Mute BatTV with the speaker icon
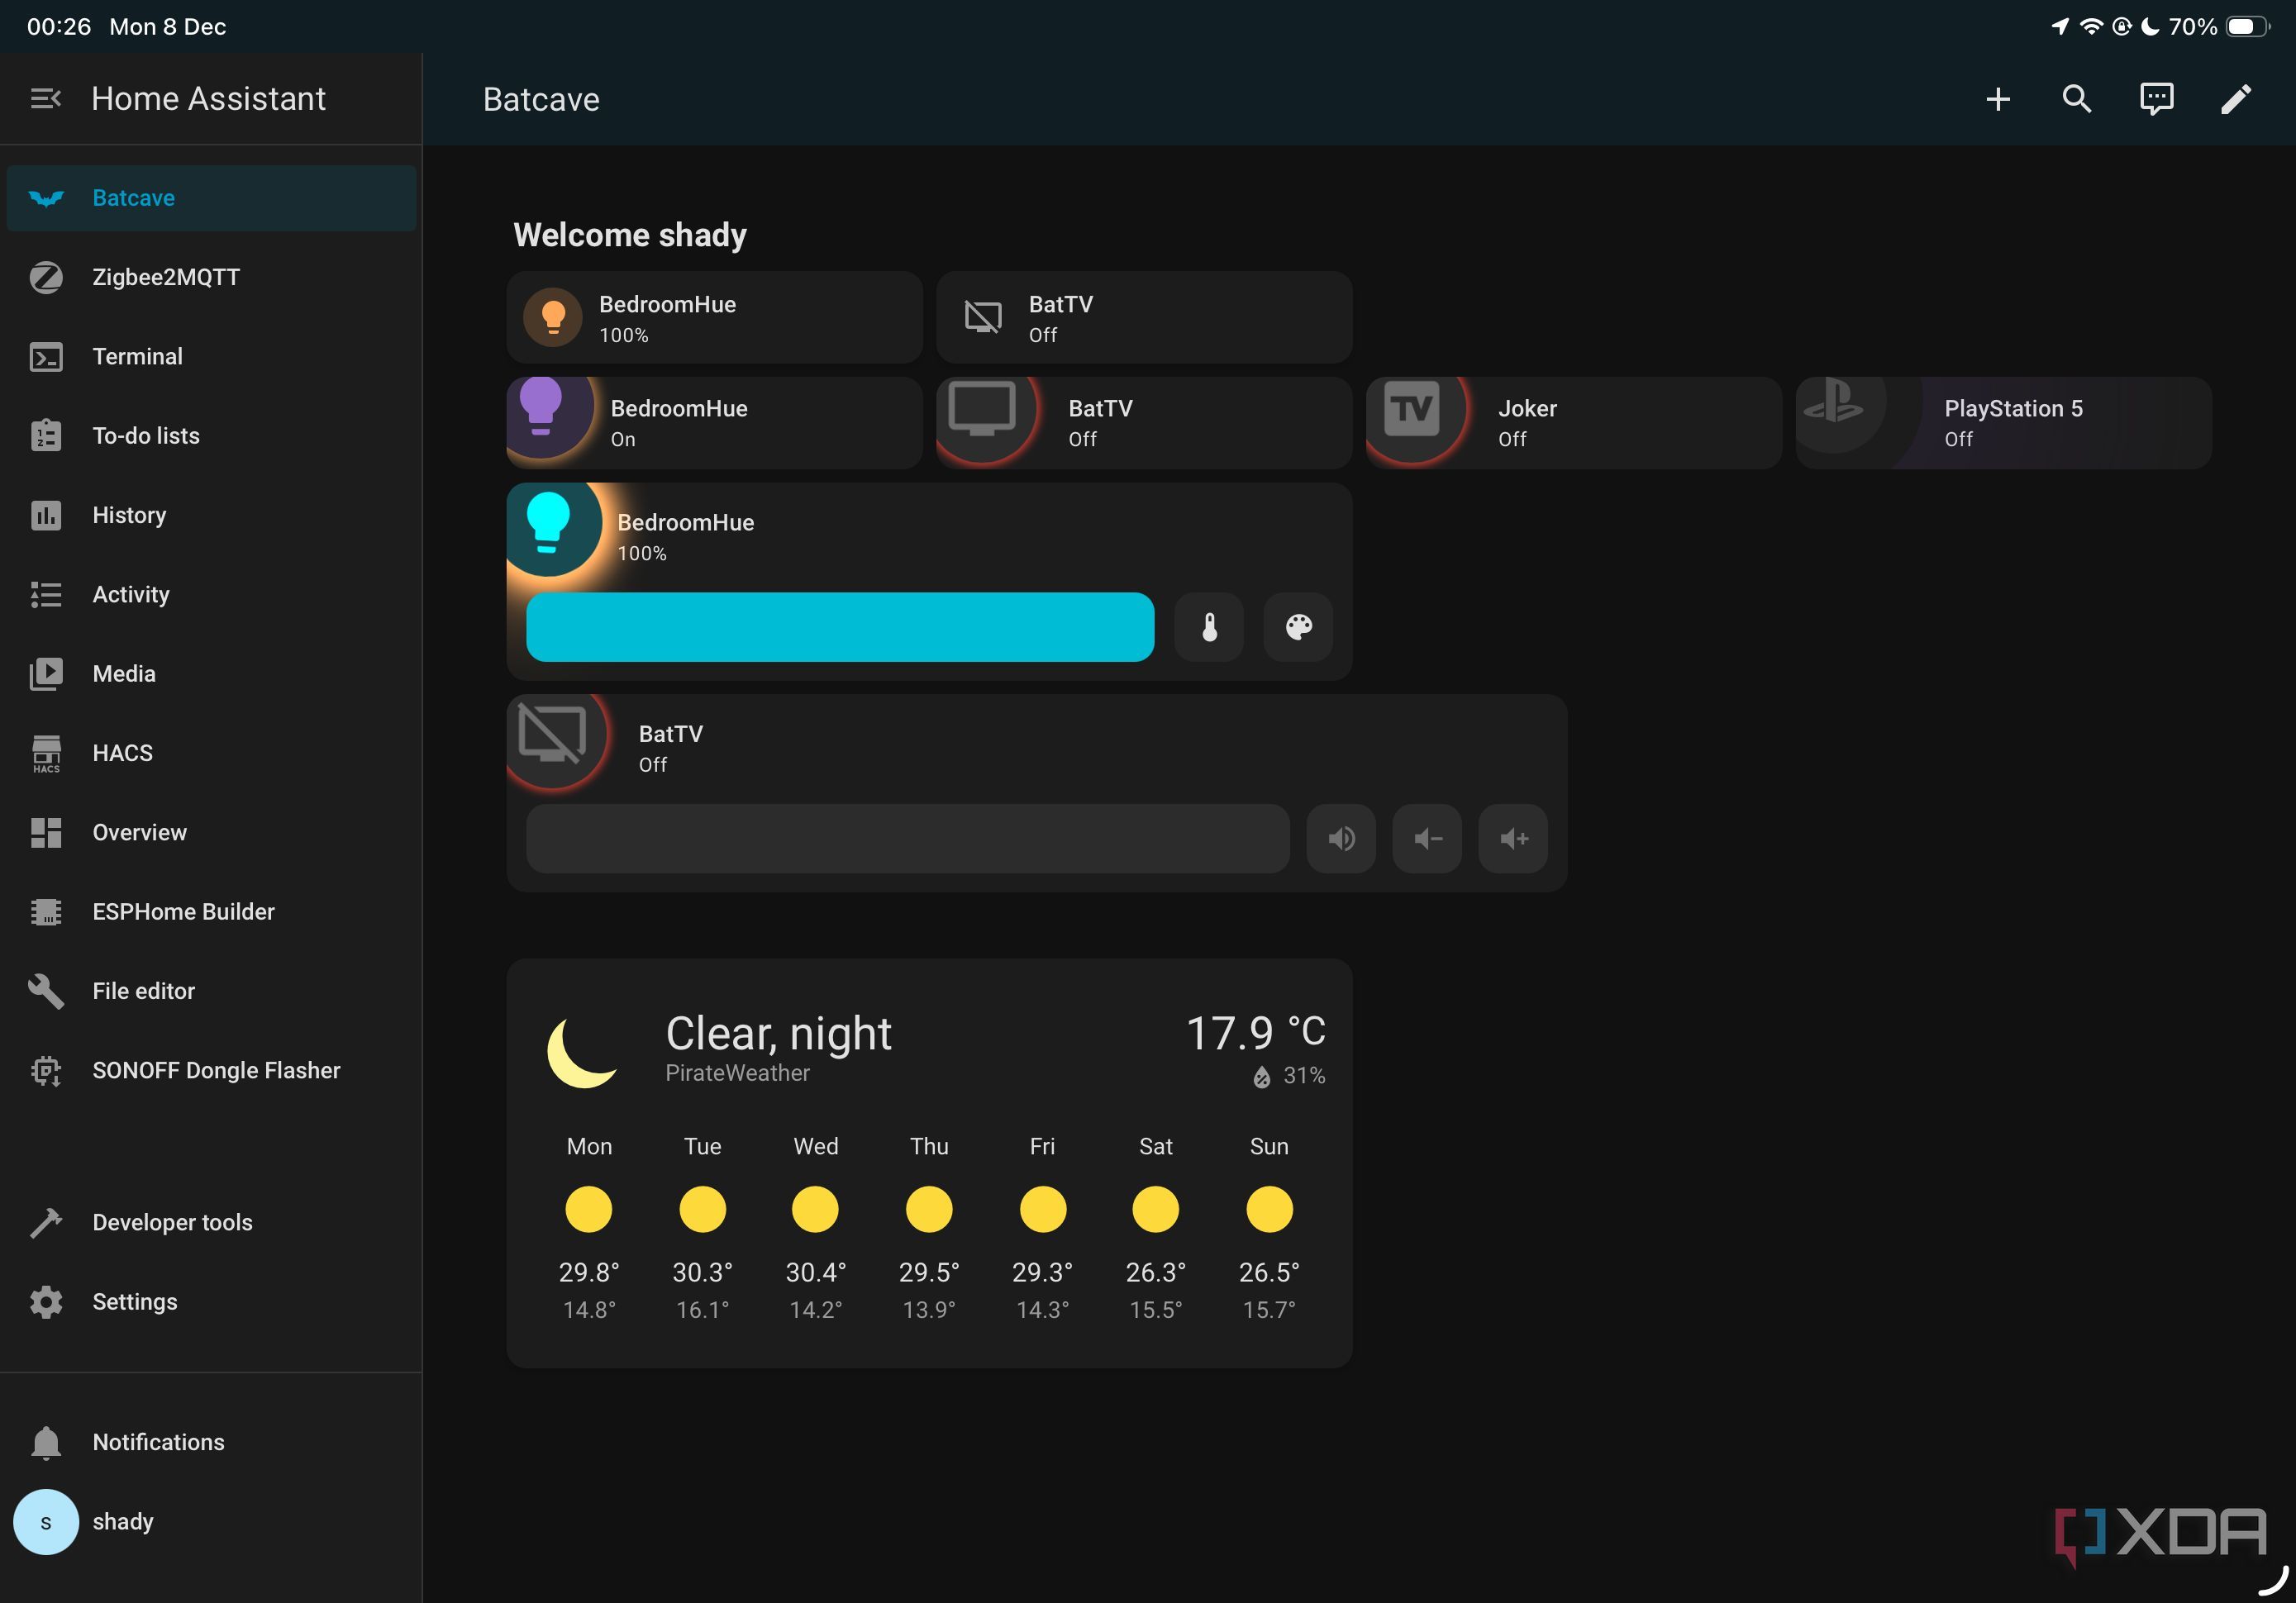2296x1603 pixels. (x=1341, y=838)
